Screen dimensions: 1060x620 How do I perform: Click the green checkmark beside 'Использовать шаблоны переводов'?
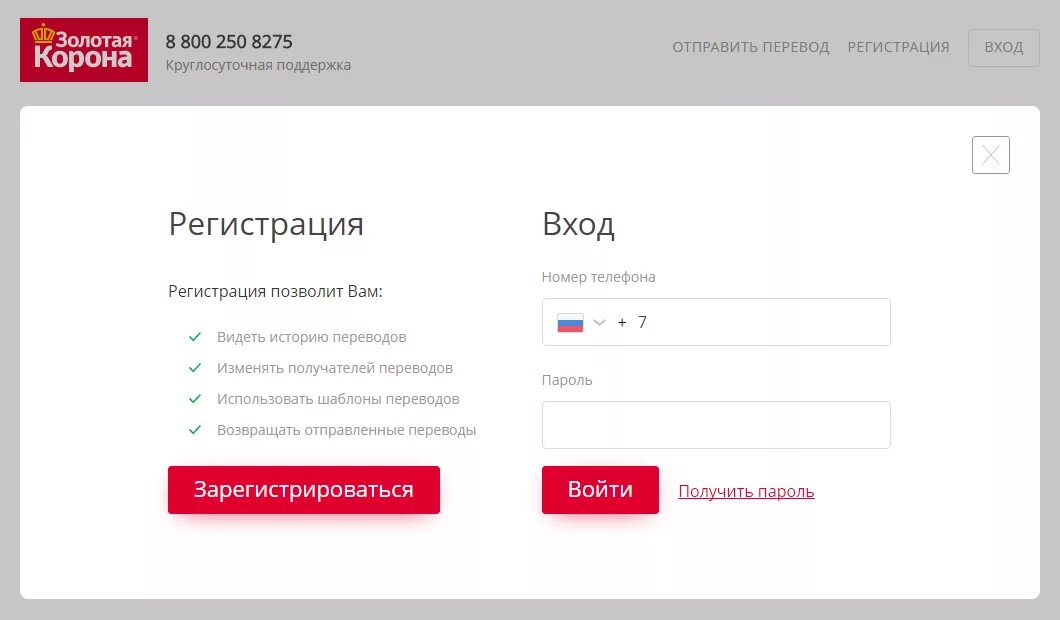[194, 398]
